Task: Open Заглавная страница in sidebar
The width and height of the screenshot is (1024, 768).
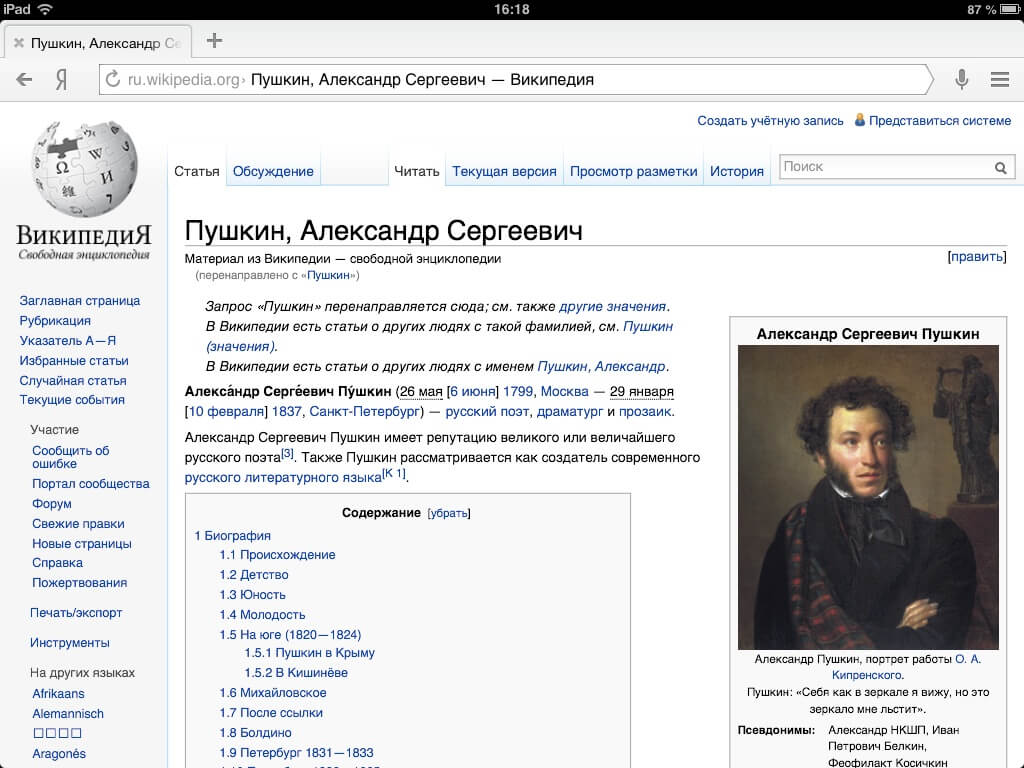Action: tap(80, 300)
